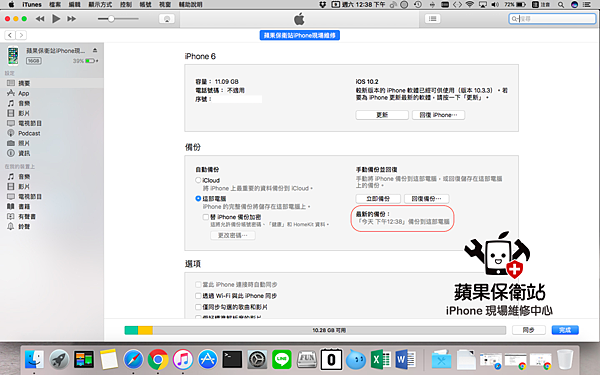Open the Up Next list button
Screen dimensions: 600x375
[x=432, y=18]
